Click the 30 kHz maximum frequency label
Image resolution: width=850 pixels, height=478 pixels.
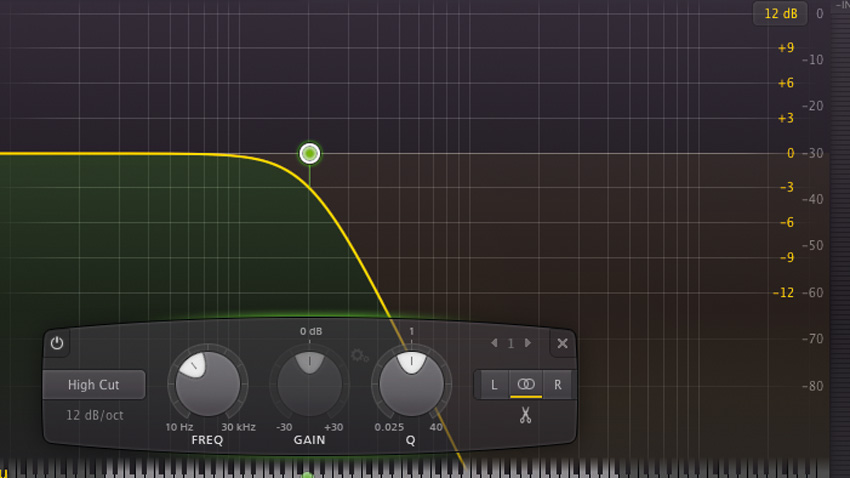tap(239, 427)
